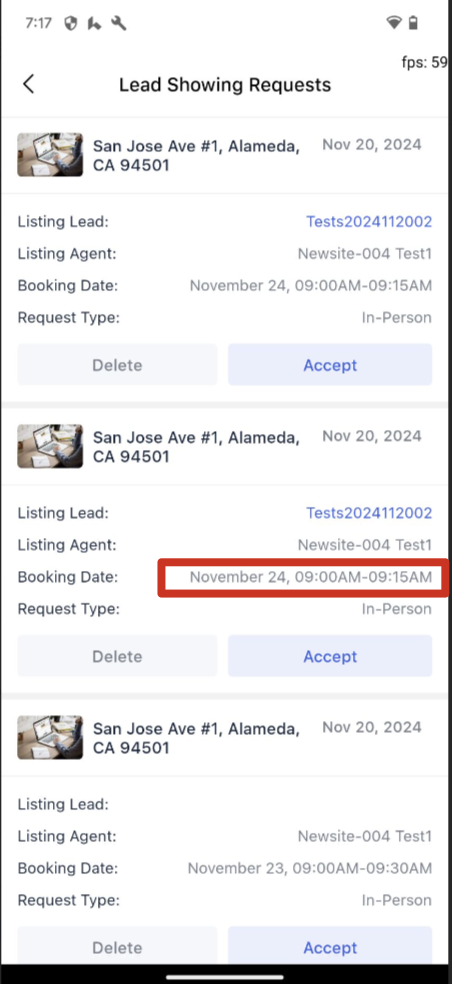This screenshot has height=984, width=452.
Task: Tap the wrench icon in status bar
Action: click(x=119, y=24)
